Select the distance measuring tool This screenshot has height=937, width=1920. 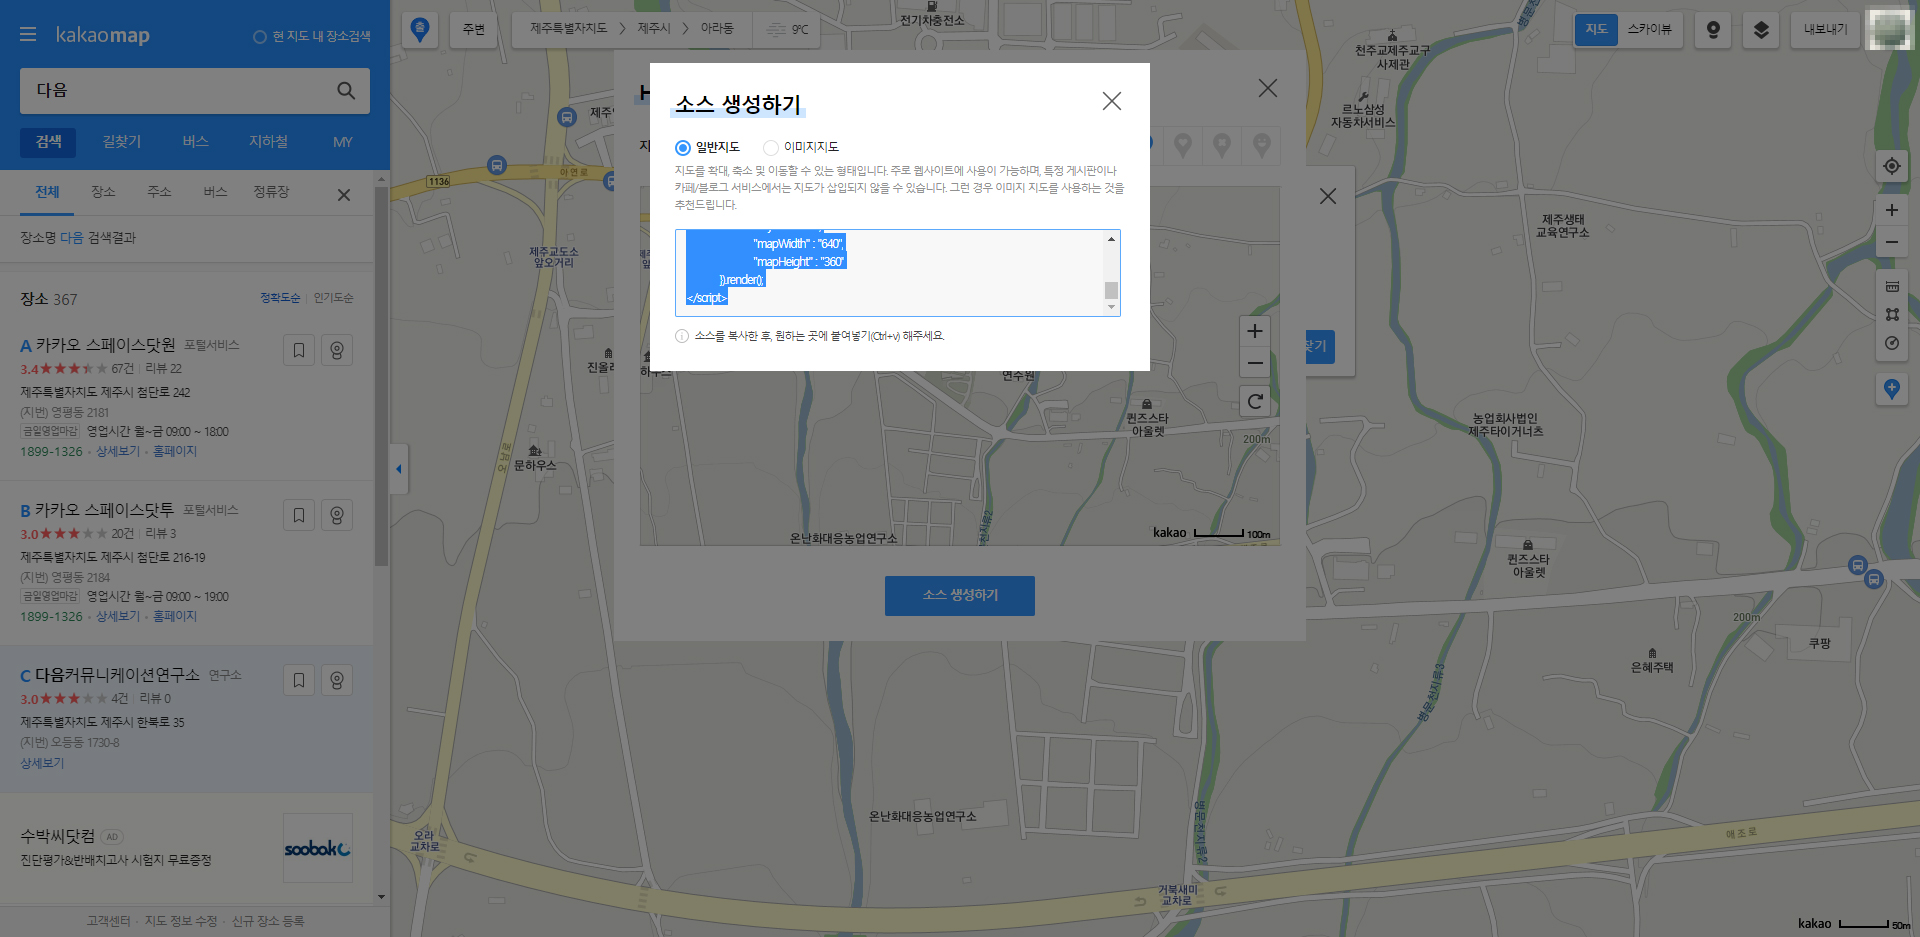click(x=1892, y=287)
